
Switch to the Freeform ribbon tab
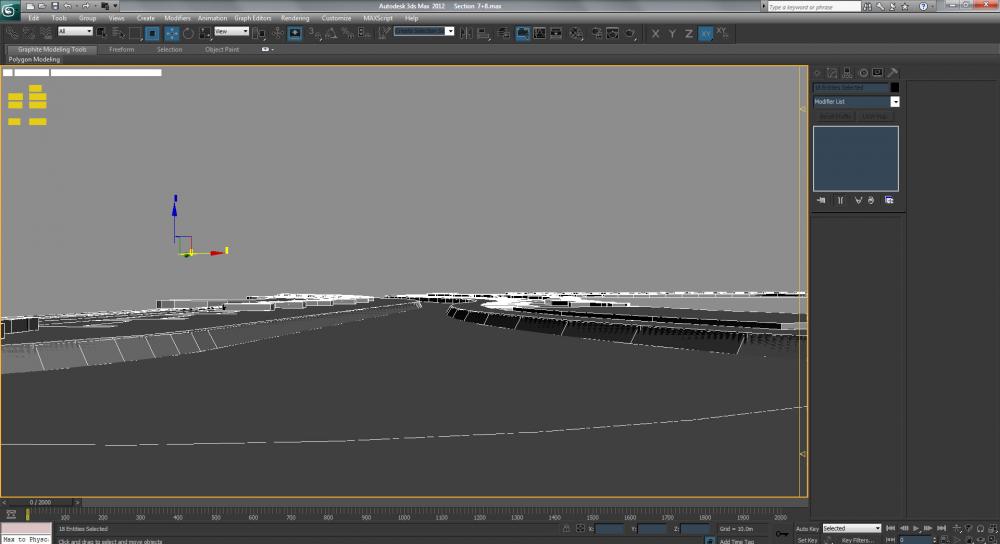click(x=121, y=49)
